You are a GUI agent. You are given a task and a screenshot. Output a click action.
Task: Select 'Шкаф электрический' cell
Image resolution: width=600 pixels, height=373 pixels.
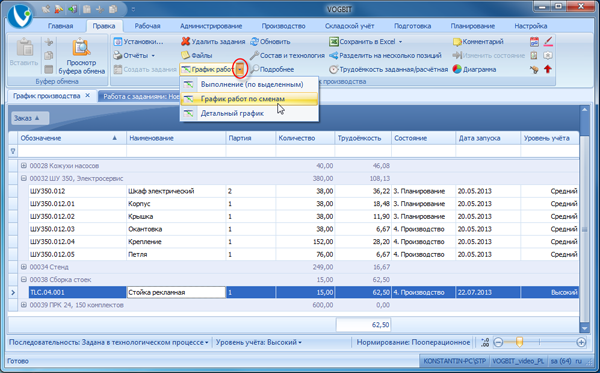[x=176, y=191]
